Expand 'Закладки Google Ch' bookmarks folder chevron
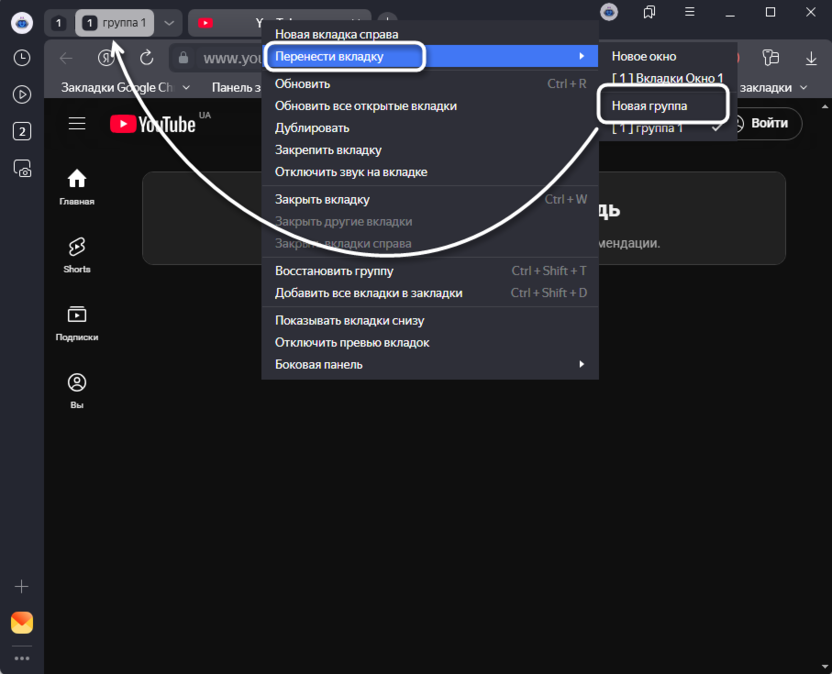The height and width of the screenshot is (674, 832). (186, 88)
